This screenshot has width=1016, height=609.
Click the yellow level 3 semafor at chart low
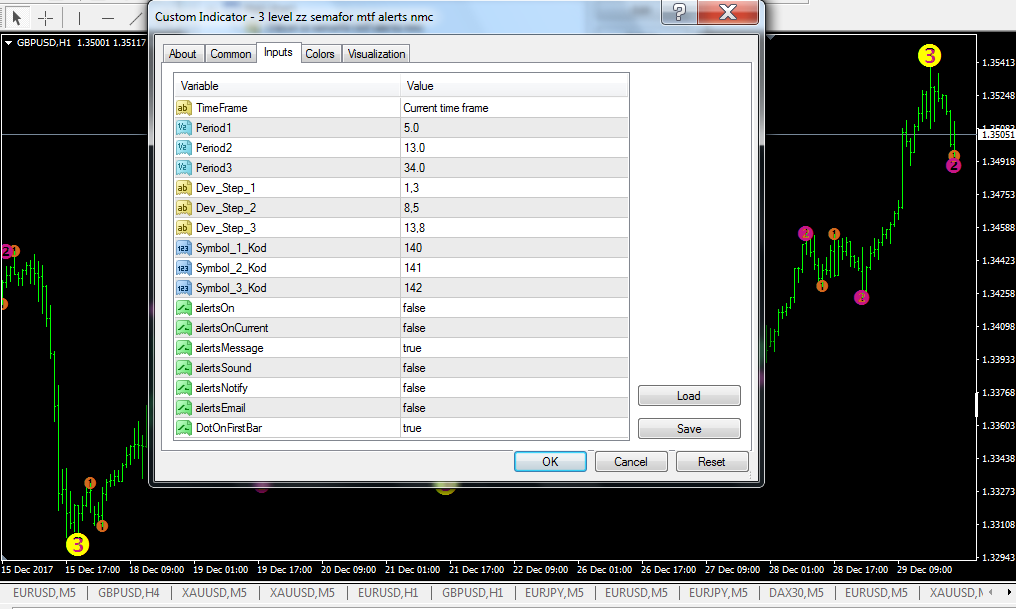tap(77, 544)
